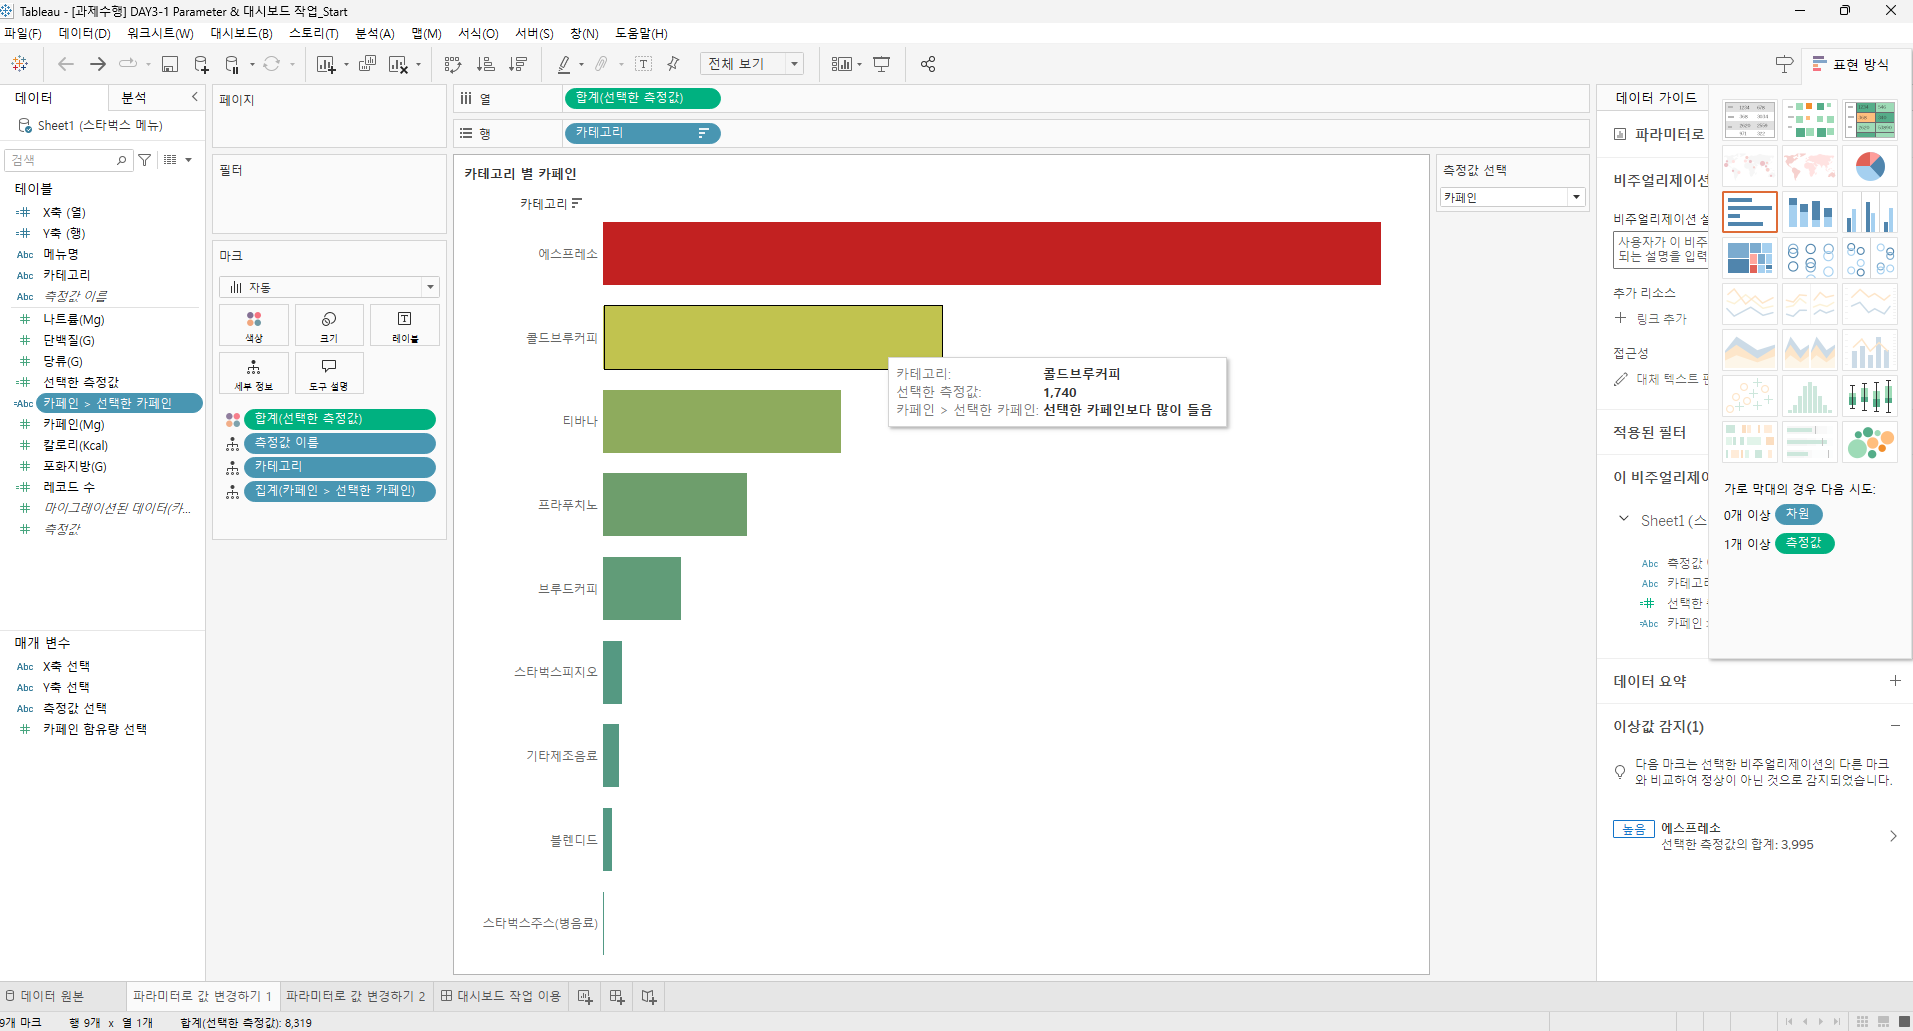Sort bars ascending from the toolbar
The width and height of the screenshot is (1913, 1031).
pos(486,64)
